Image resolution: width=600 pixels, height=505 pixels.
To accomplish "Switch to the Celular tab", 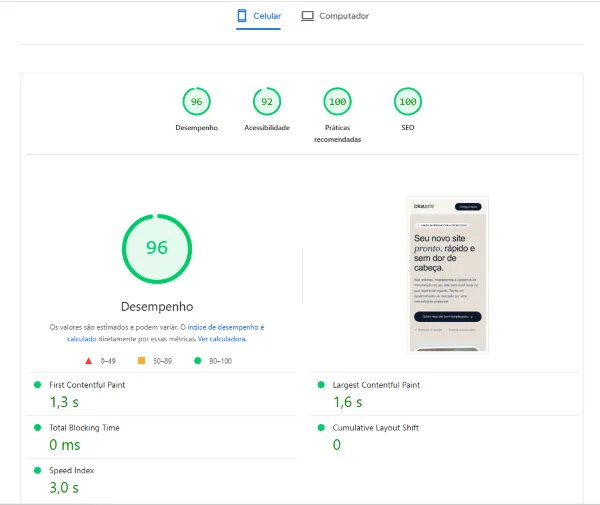I will tap(259, 16).
